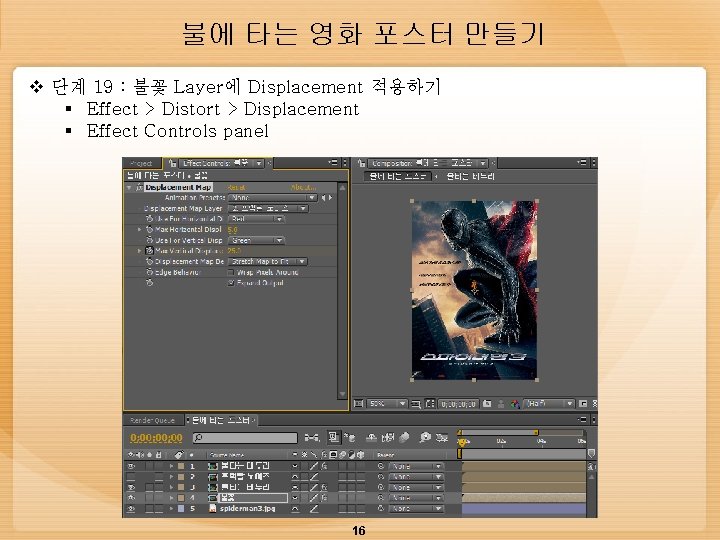The image size is (720, 540).
Task: Hide the spiderman3.jpg layer via eye icon
Action: [x=131, y=508]
